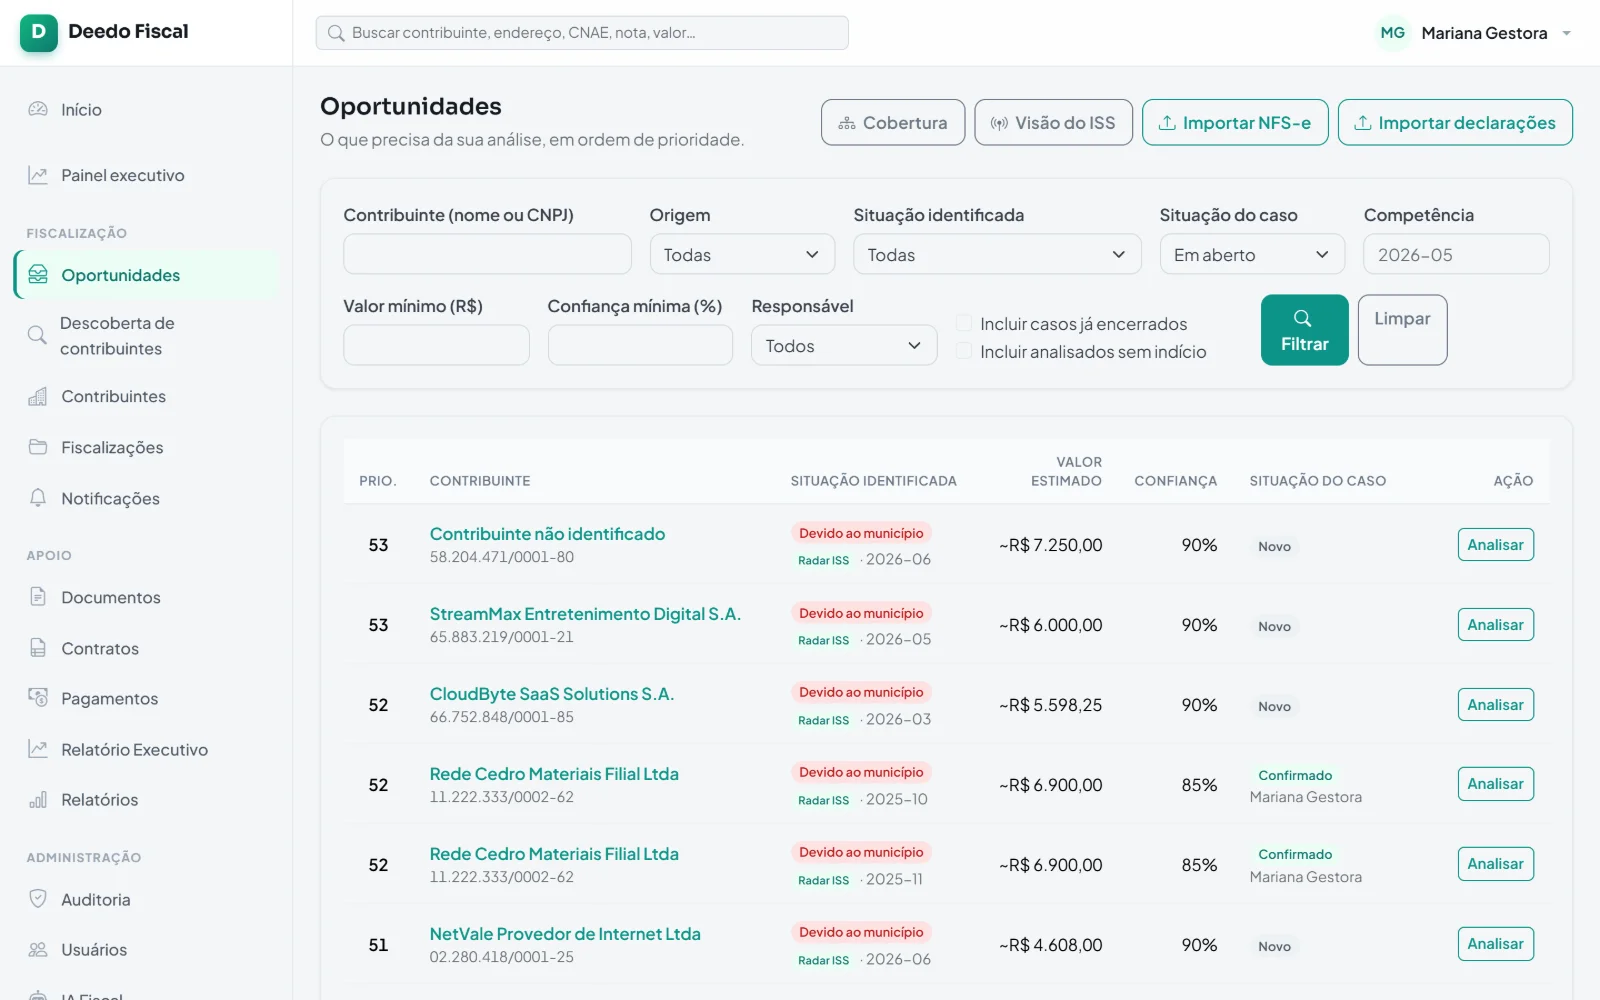Click the Documentos file icon
This screenshot has width=1600, height=1000.
click(38, 597)
